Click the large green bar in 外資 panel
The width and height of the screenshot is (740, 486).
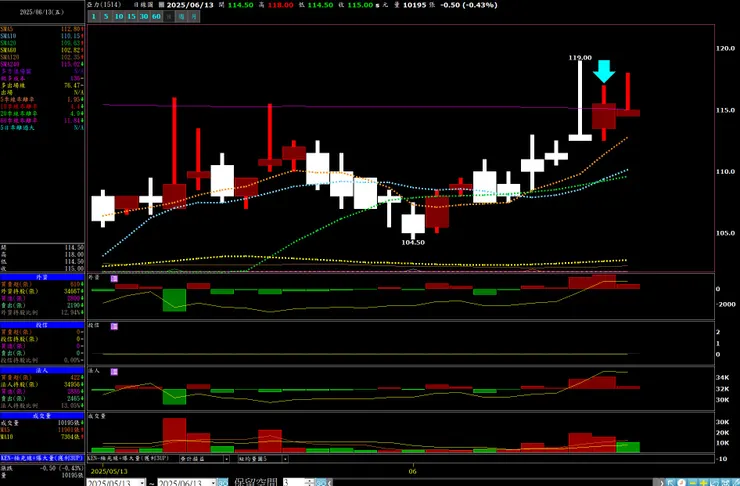click(x=175, y=300)
